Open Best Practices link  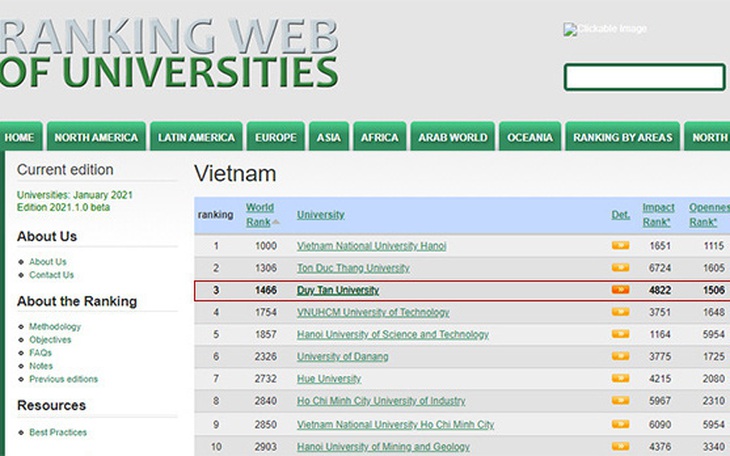pyautogui.click(x=58, y=432)
